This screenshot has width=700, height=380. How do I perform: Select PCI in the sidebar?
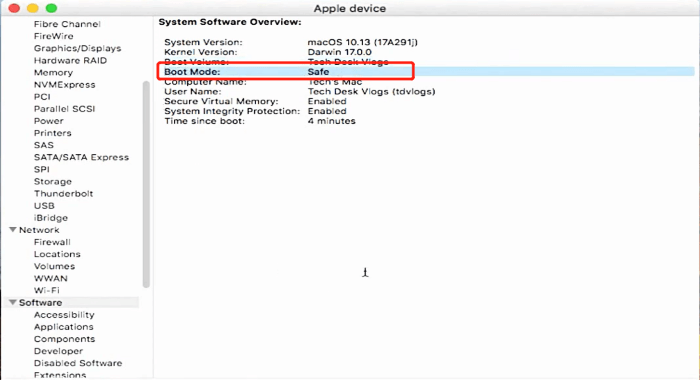pos(42,96)
